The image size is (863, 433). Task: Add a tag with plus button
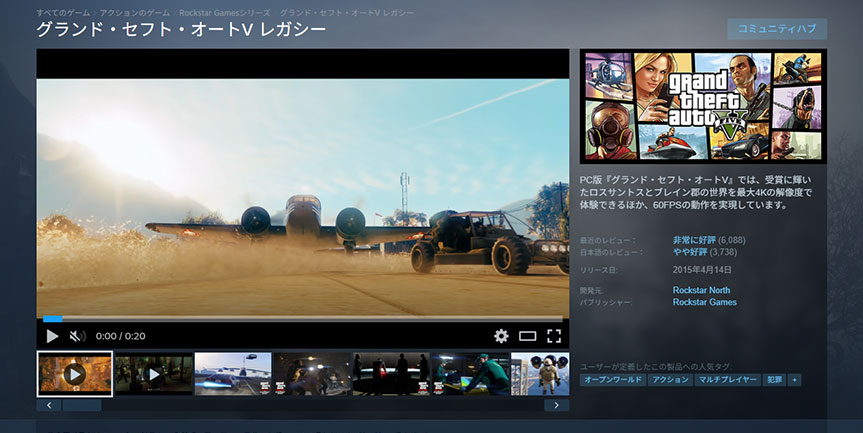(794, 380)
